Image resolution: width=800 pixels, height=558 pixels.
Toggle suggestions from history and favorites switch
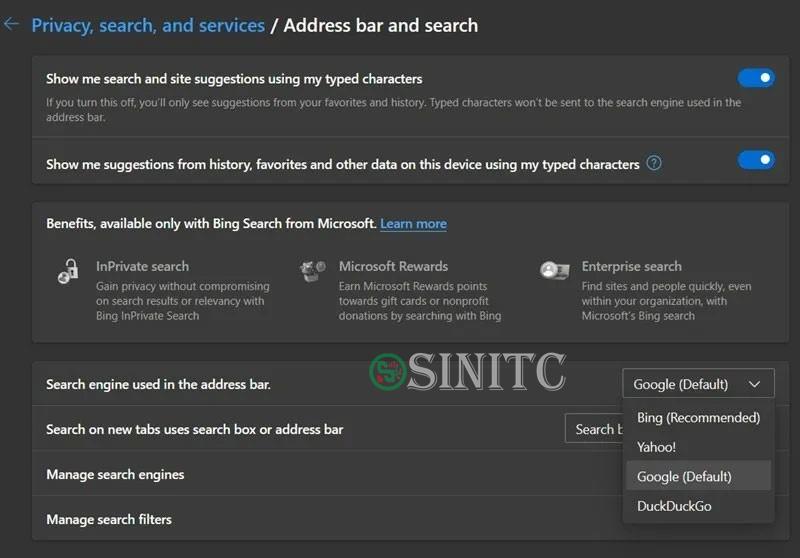756,160
